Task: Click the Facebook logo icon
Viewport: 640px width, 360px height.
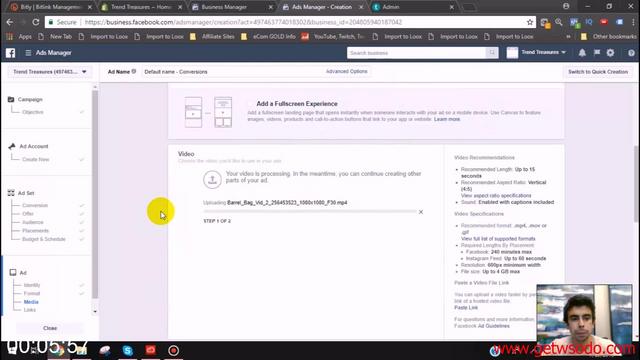Action: pos(11,53)
